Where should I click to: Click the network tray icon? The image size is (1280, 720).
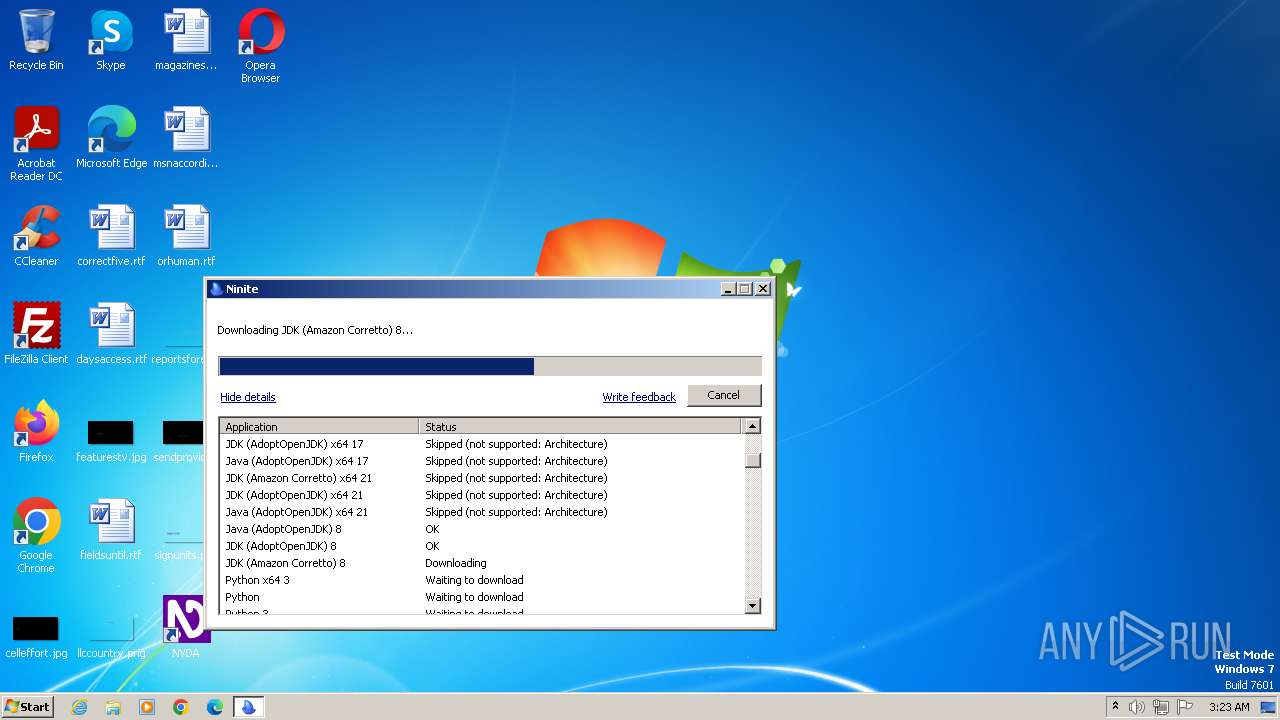point(1161,707)
